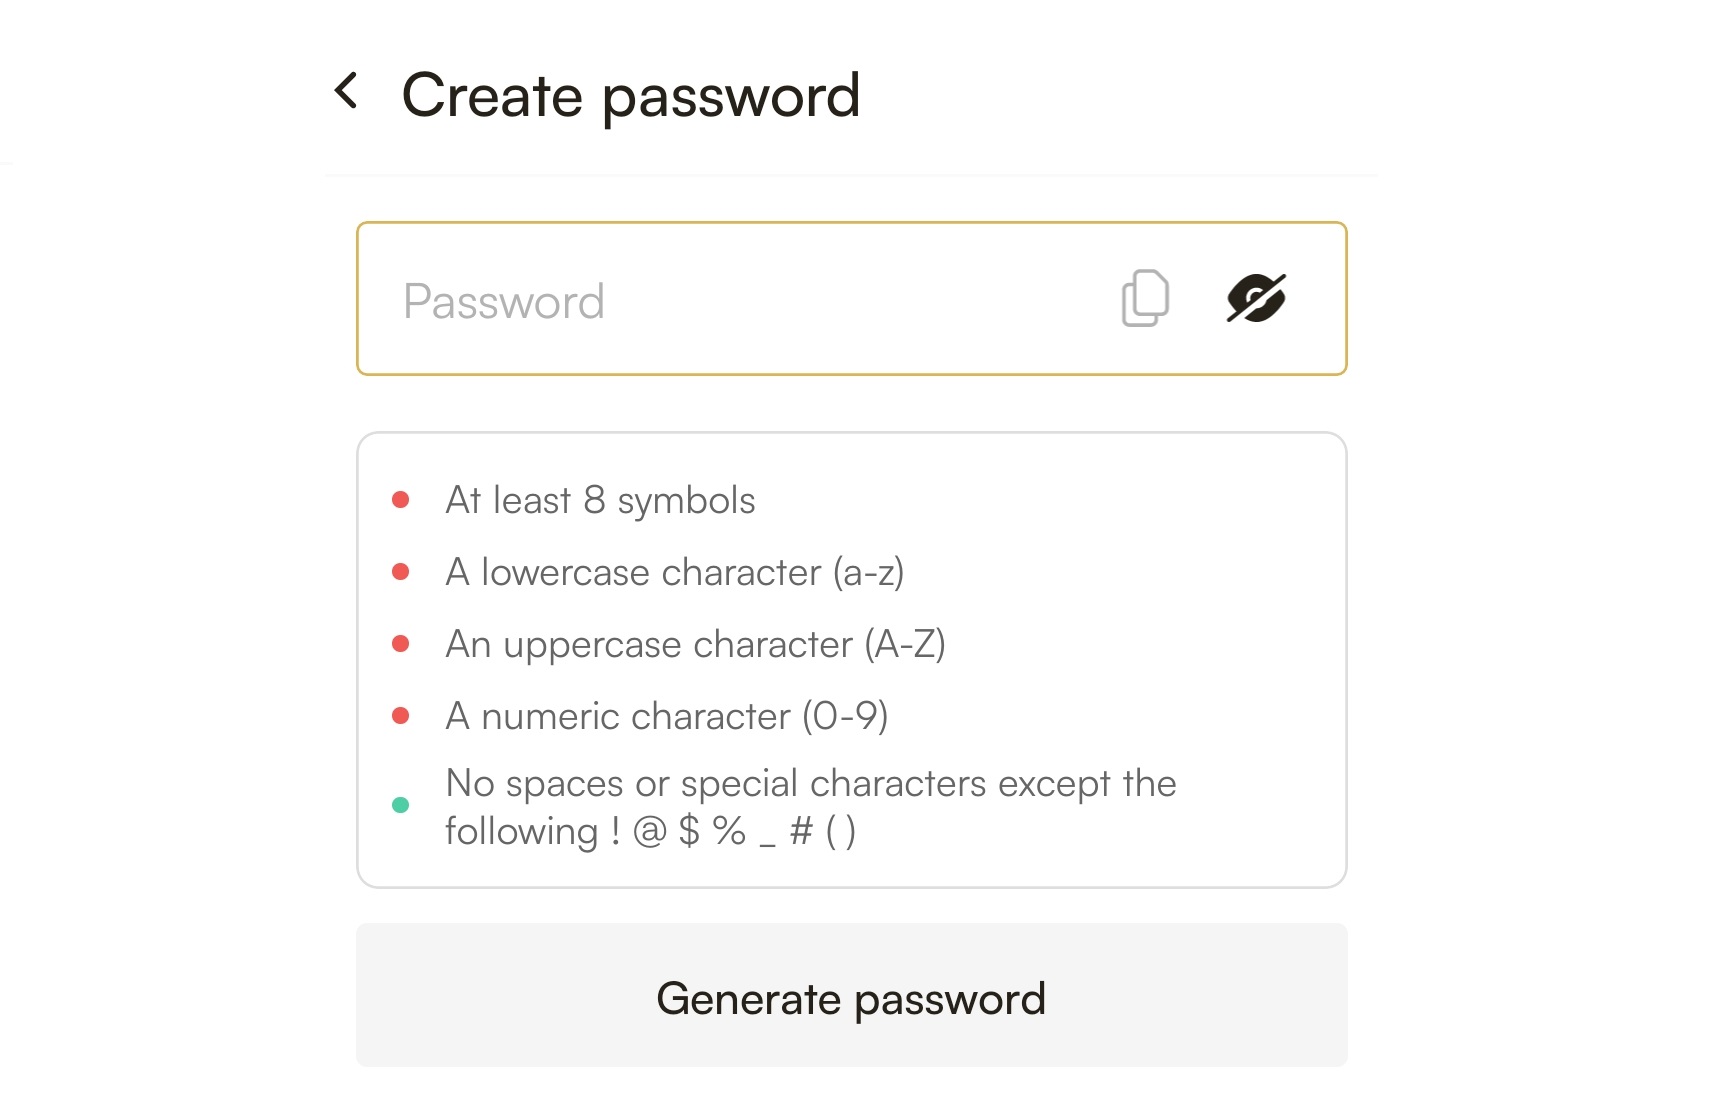Focus the Password input field

click(x=852, y=299)
